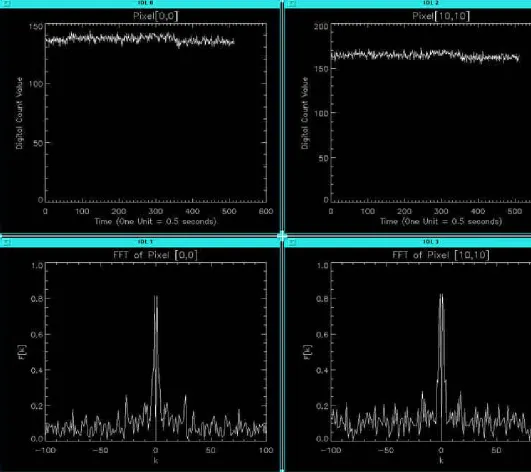Click 'Digital Count Value' label in IDL 2 window
The image size is (531, 472).
pos(305,113)
